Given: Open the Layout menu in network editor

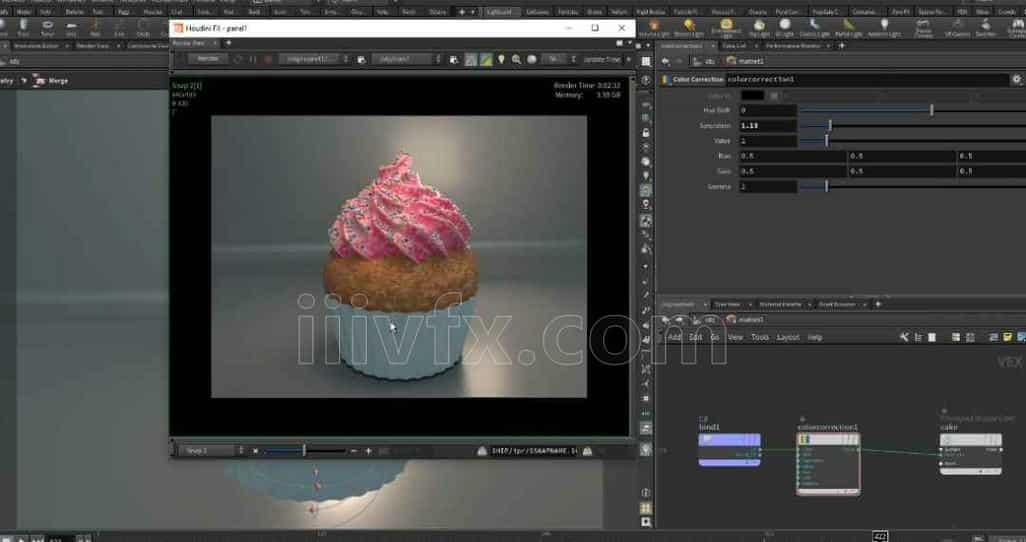Looking at the screenshot, I should [x=788, y=337].
